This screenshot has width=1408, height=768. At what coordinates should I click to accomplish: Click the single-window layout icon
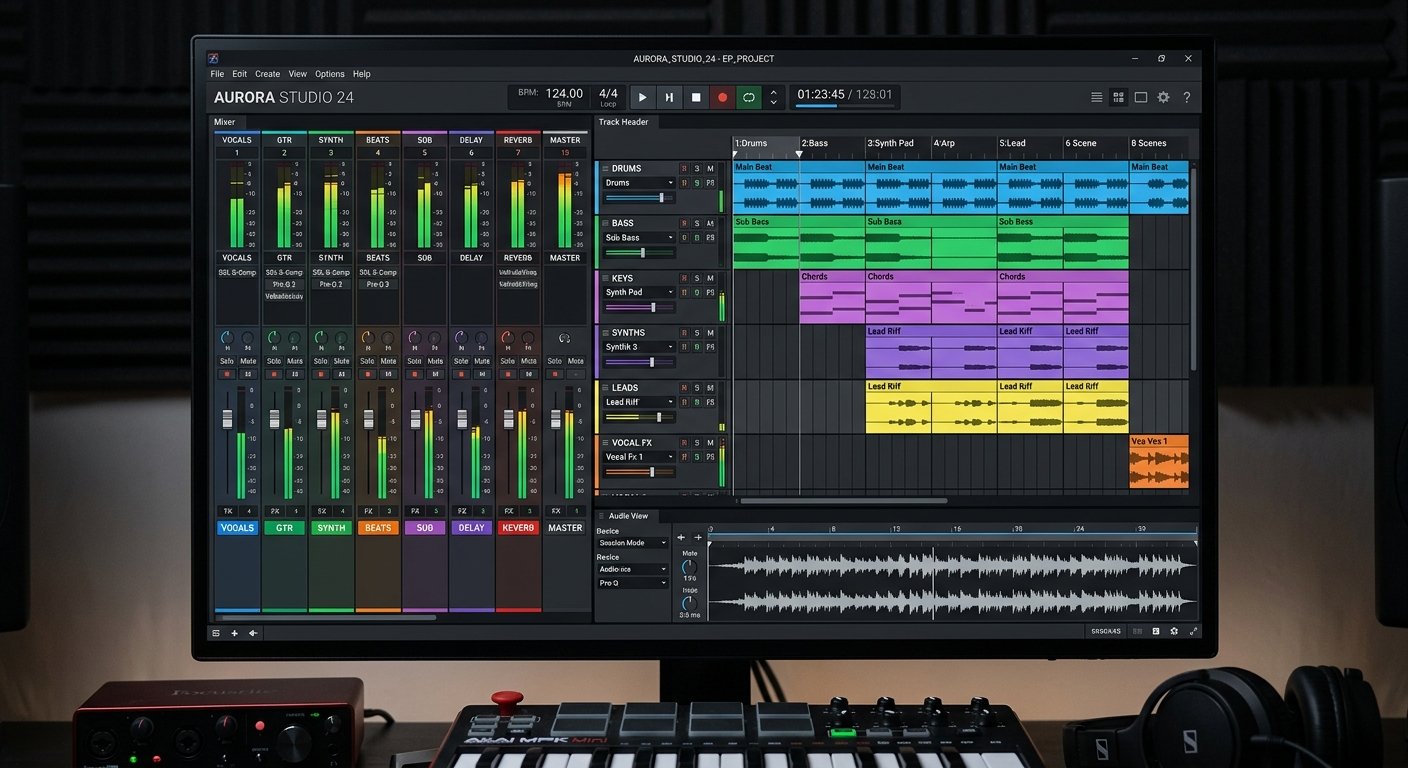pyautogui.click(x=1140, y=97)
